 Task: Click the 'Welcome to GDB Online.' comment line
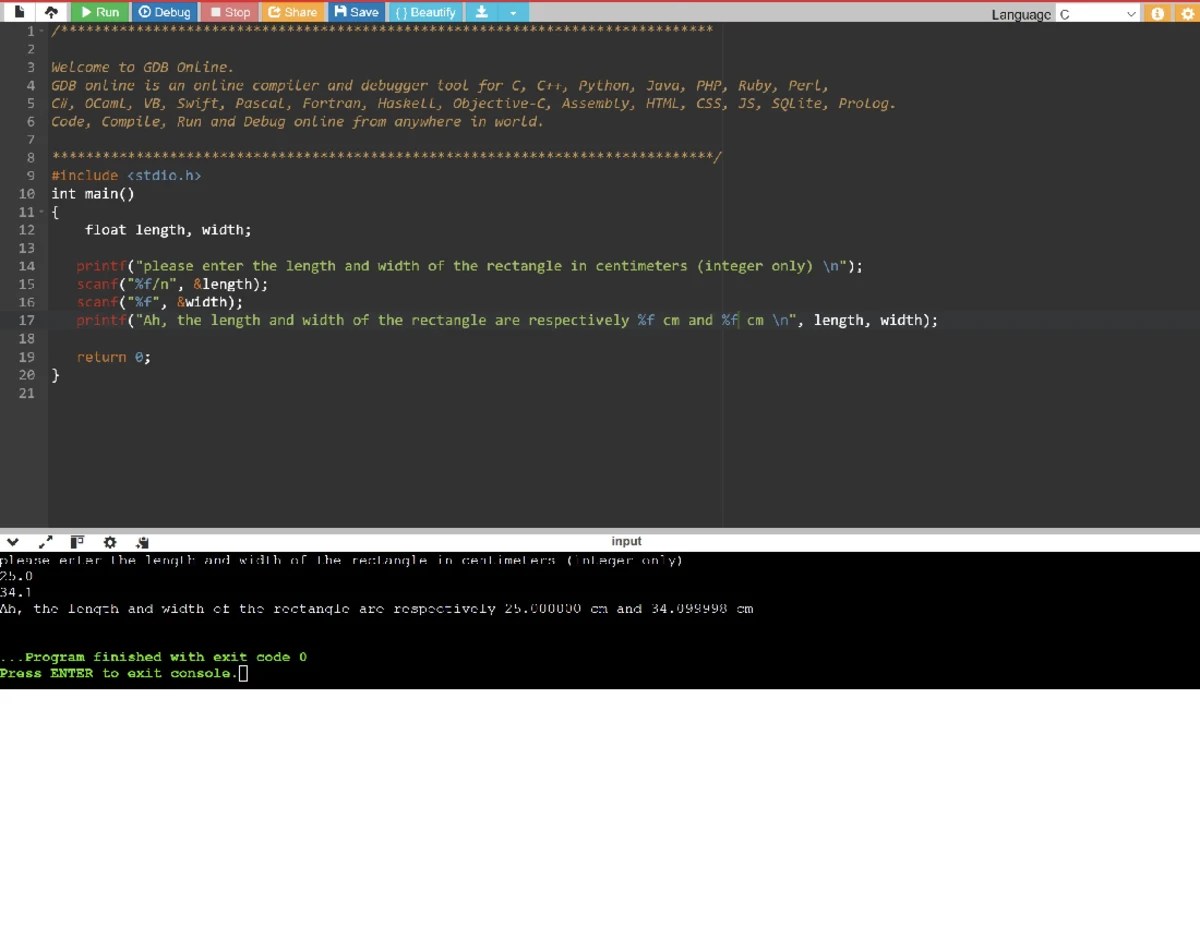tap(143, 67)
